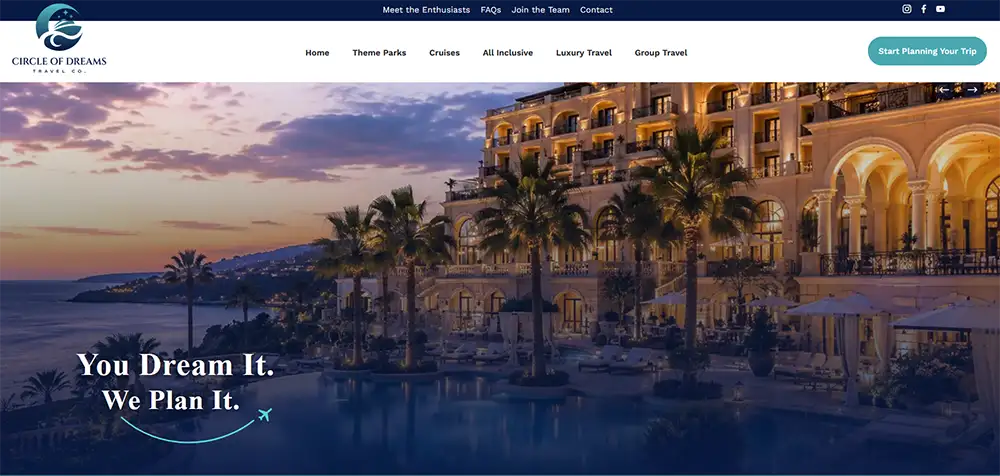Select Theme Parks in the navigation
This screenshot has height=476, width=1000.
pos(379,53)
